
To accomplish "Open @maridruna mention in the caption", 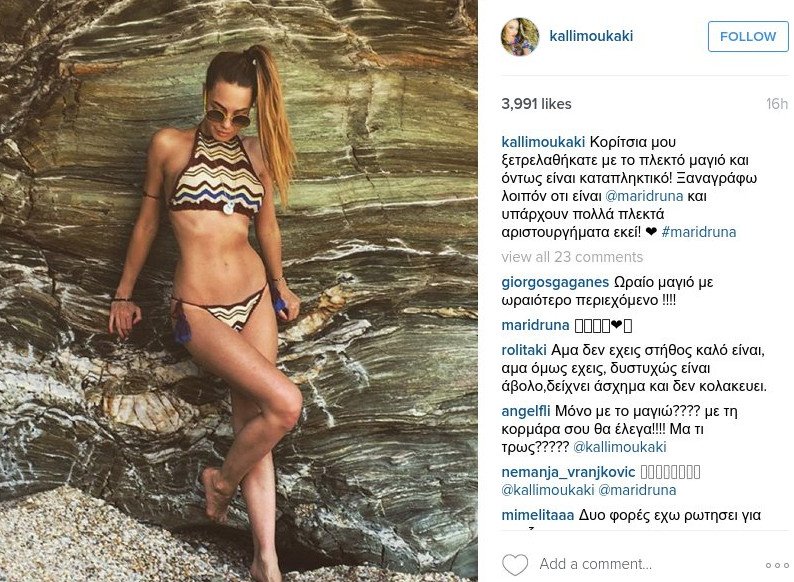I will (644, 196).
